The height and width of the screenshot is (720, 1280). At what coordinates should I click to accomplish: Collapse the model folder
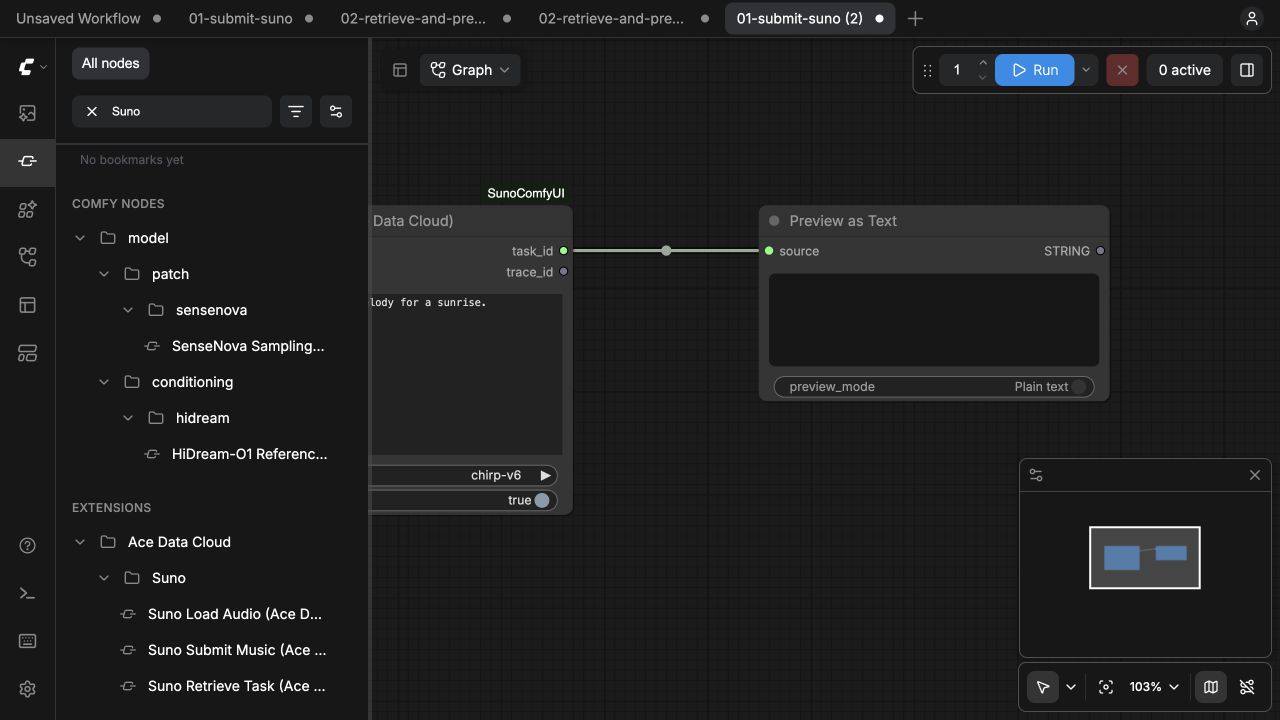click(80, 238)
